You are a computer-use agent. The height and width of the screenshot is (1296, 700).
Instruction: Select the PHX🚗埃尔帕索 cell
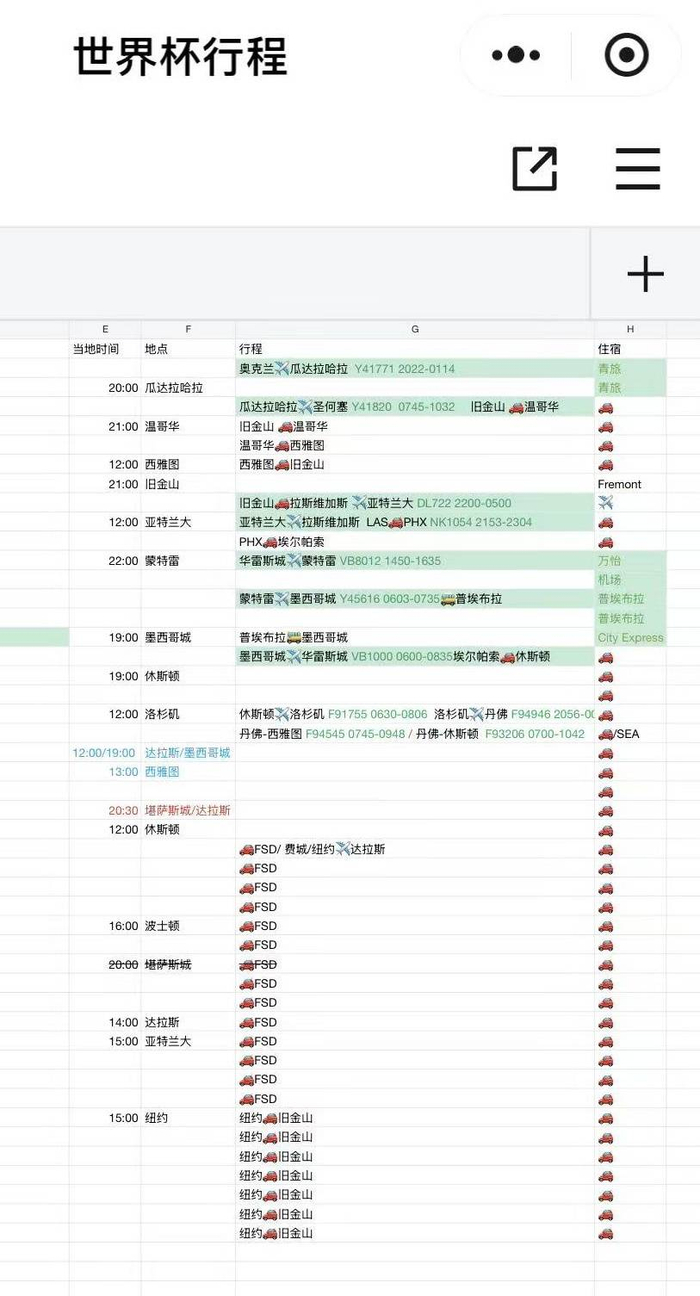pos(415,542)
